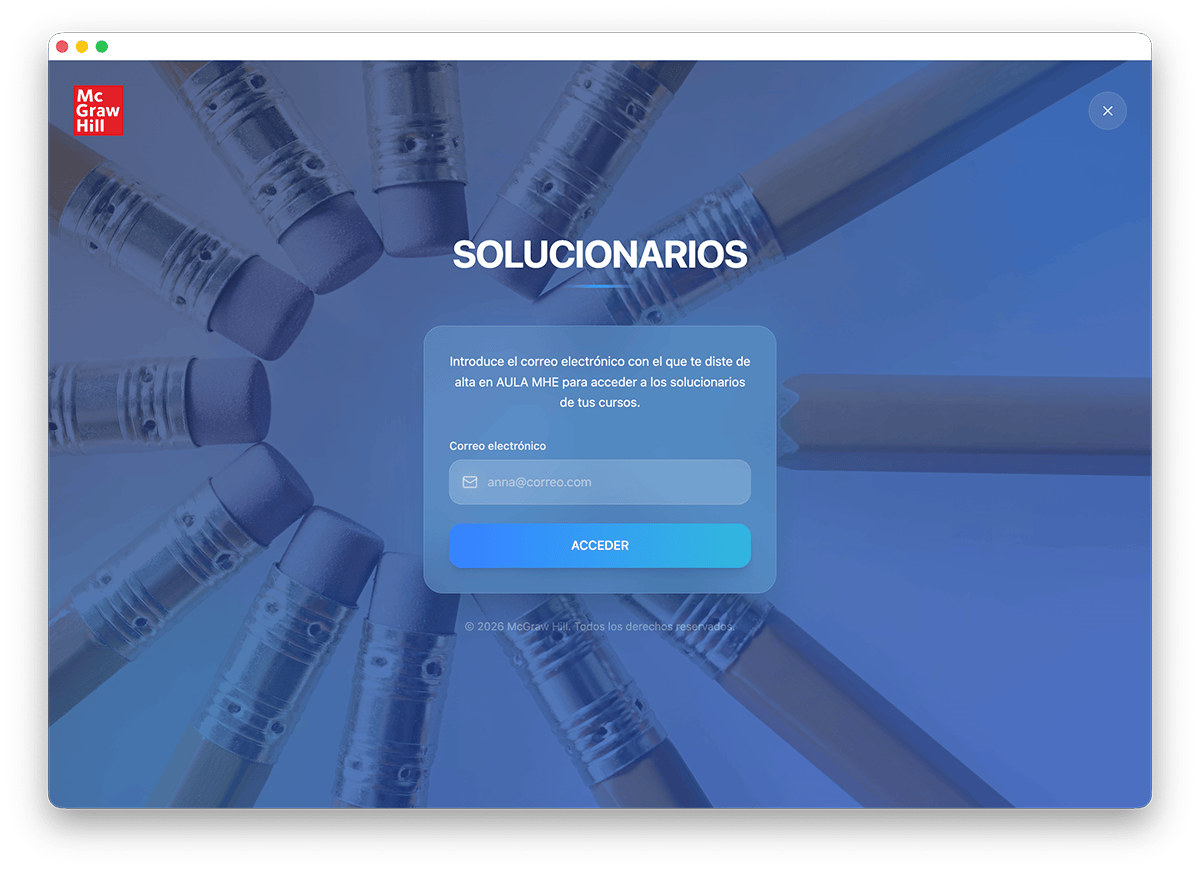Click the McGraw Hill logo
This screenshot has width=1200, height=872.
click(99, 110)
